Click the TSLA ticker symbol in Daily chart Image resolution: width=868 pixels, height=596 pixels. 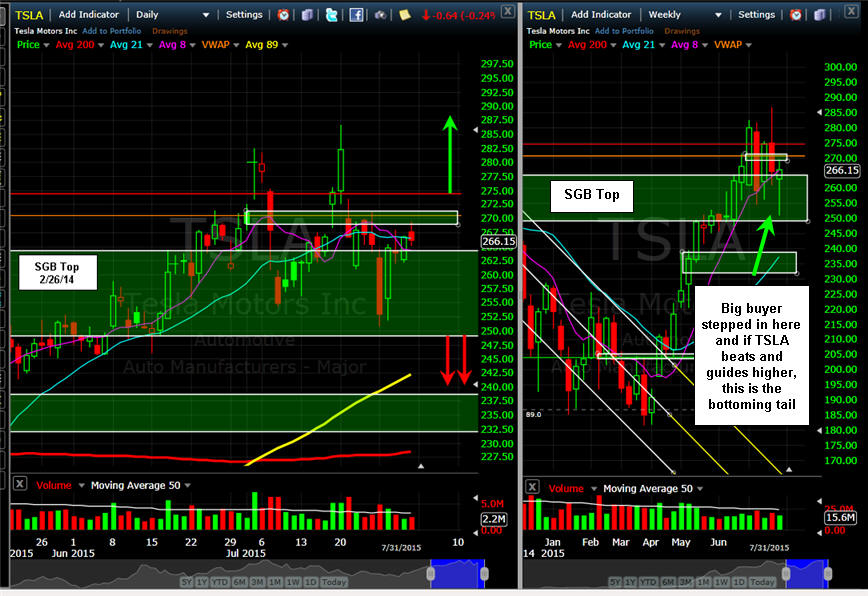pyautogui.click(x=29, y=15)
